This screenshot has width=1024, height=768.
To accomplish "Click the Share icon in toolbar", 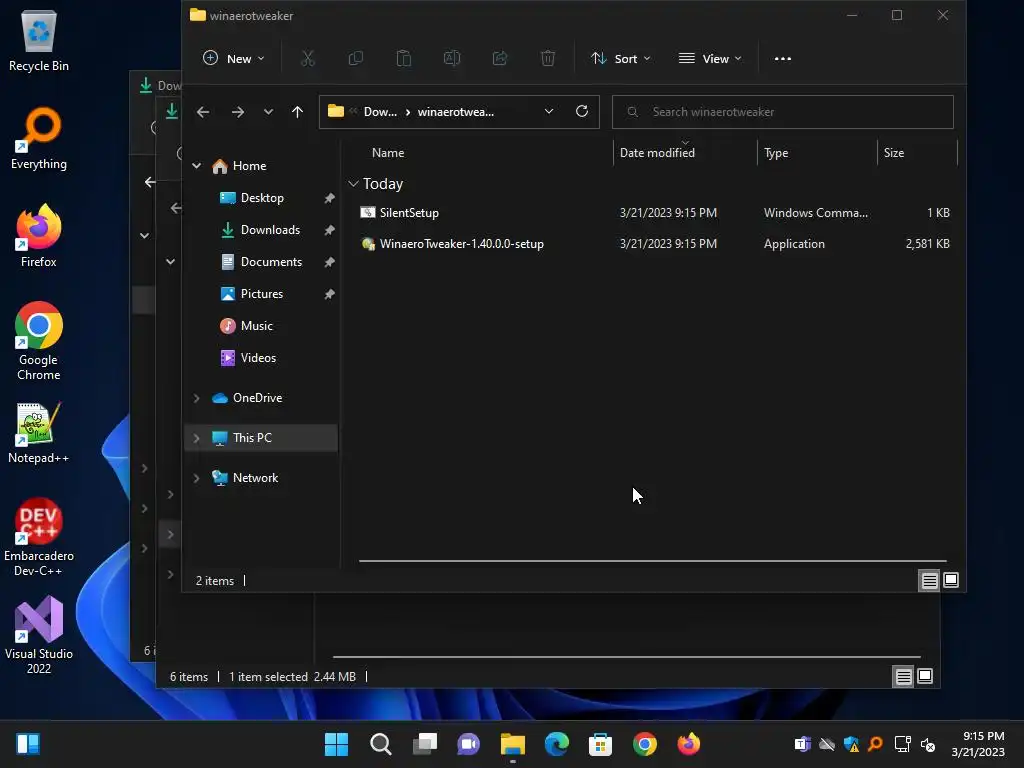I will coord(500,59).
